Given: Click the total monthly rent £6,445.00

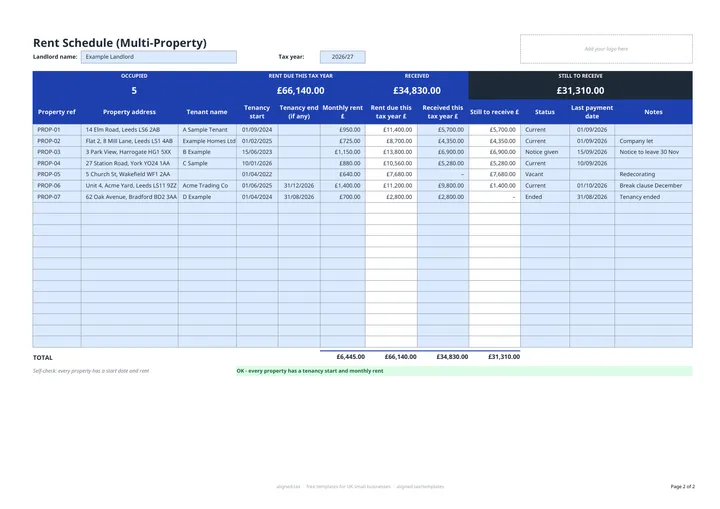Looking at the screenshot, I should (x=351, y=357).
